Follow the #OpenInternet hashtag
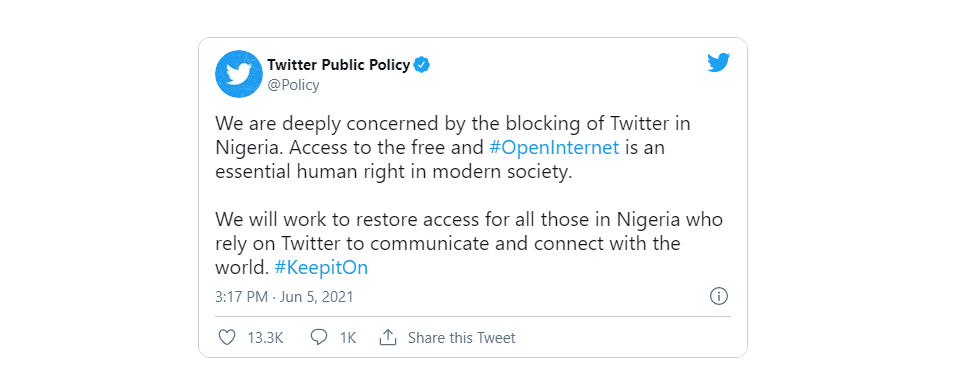Image resolution: width=966 pixels, height=369 pixels. point(554,148)
